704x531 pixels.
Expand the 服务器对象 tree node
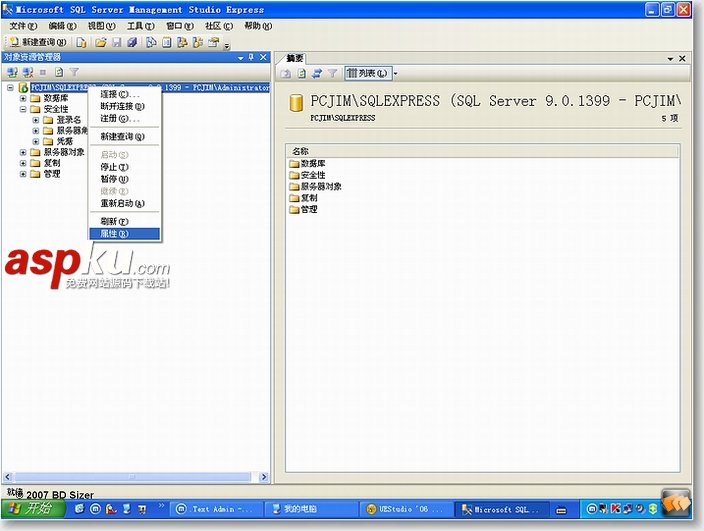(23, 152)
